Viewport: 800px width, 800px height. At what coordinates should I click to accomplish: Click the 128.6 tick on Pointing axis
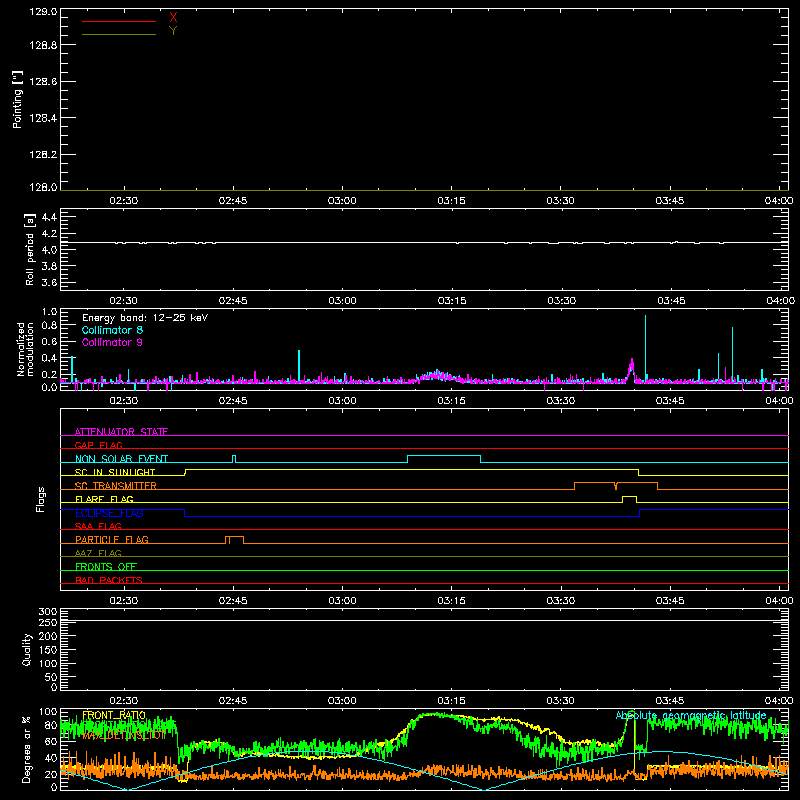[x=43, y=82]
